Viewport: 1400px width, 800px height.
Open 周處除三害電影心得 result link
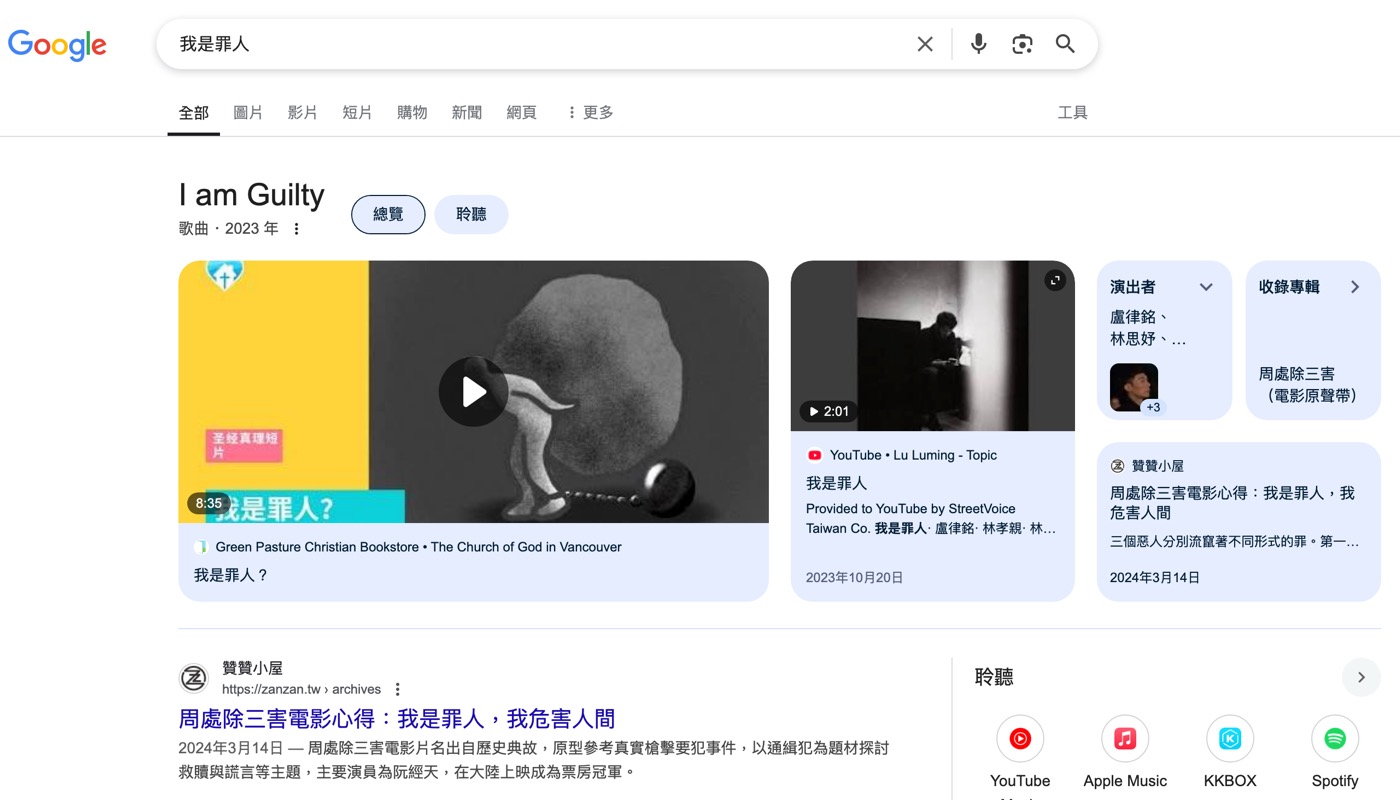click(397, 719)
